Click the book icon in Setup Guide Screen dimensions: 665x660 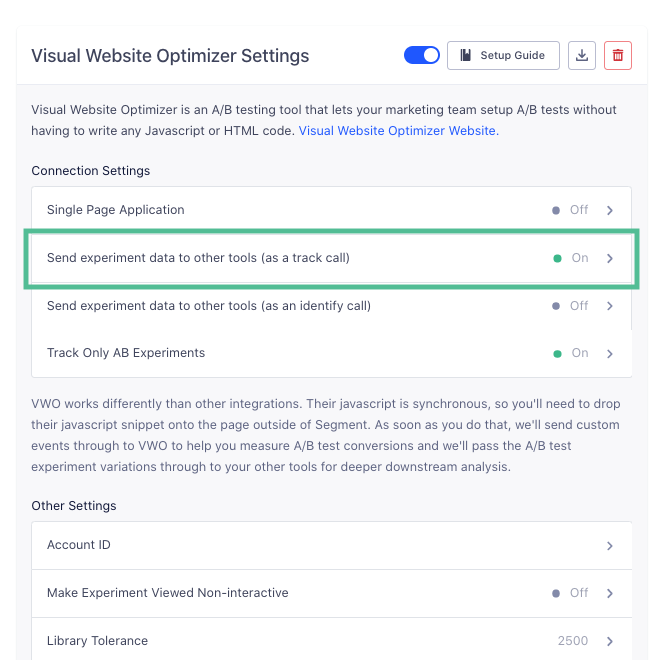point(466,55)
